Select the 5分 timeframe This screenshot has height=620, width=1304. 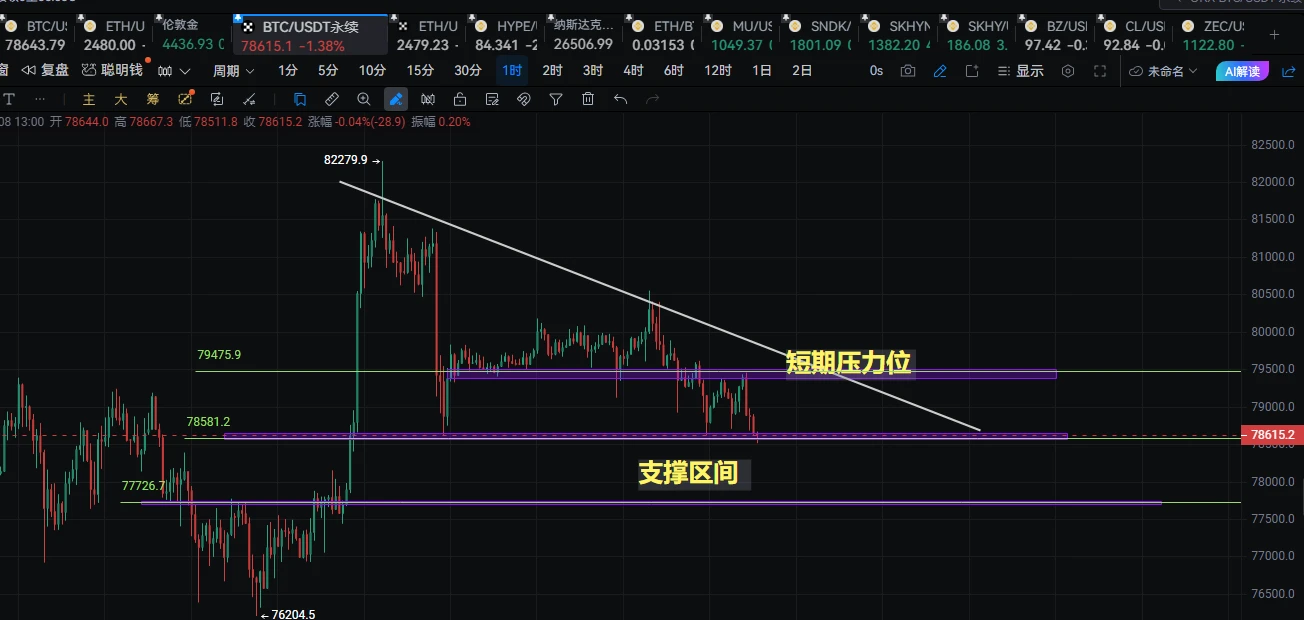pyautogui.click(x=328, y=71)
